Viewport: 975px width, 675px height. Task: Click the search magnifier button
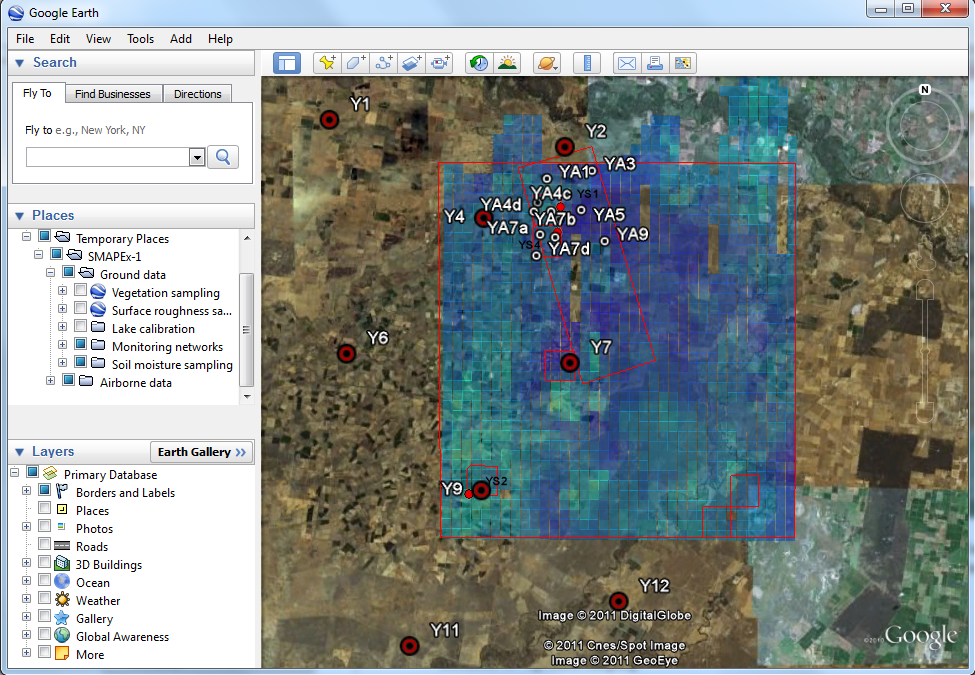[x=223, y=157]
